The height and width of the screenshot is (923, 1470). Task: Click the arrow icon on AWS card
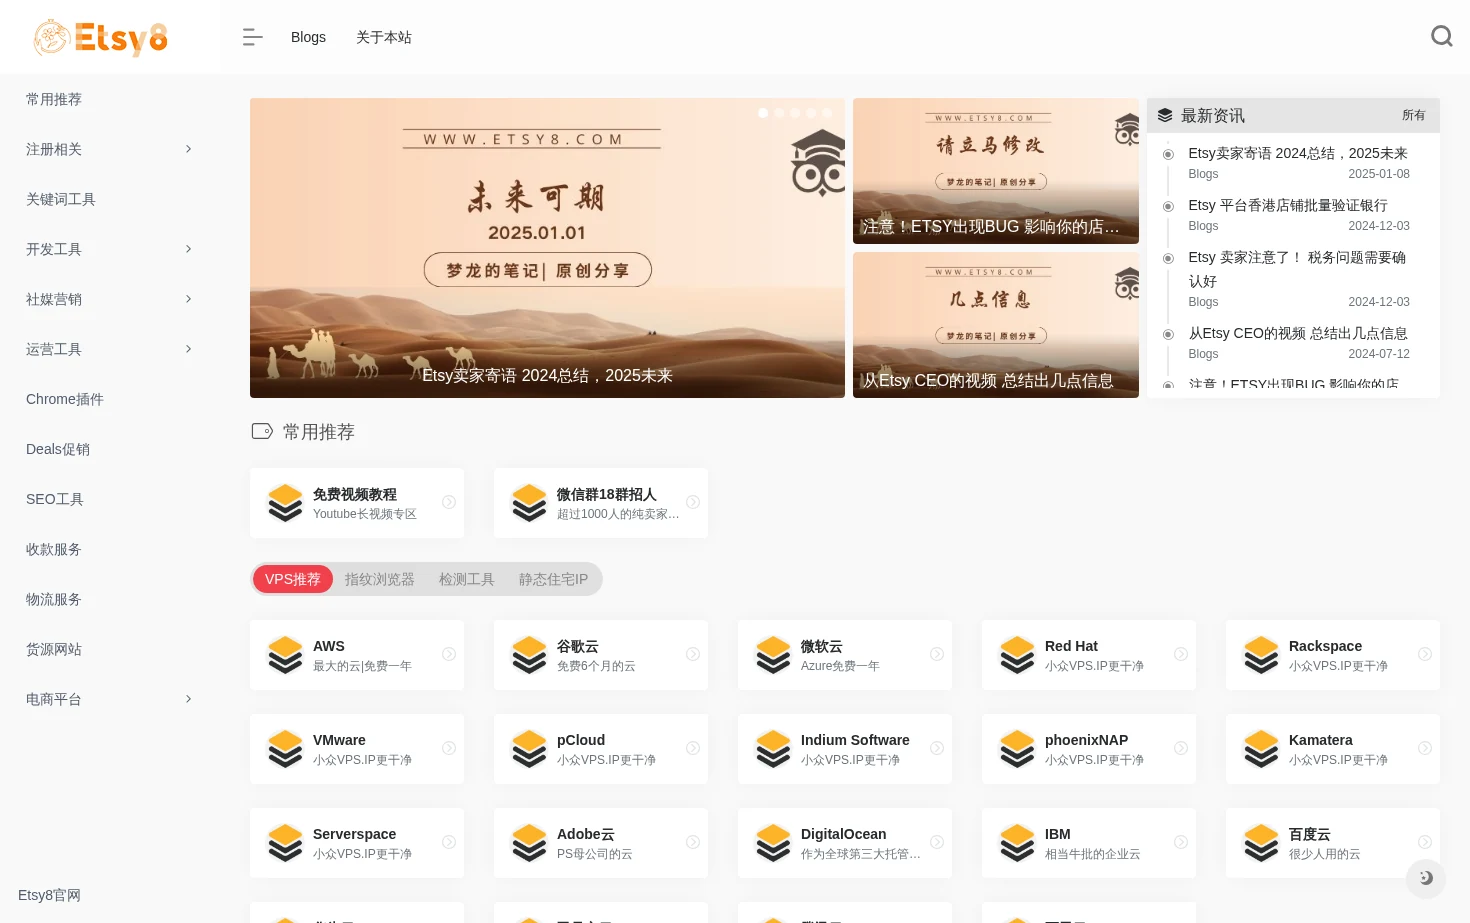click(449, 654)
